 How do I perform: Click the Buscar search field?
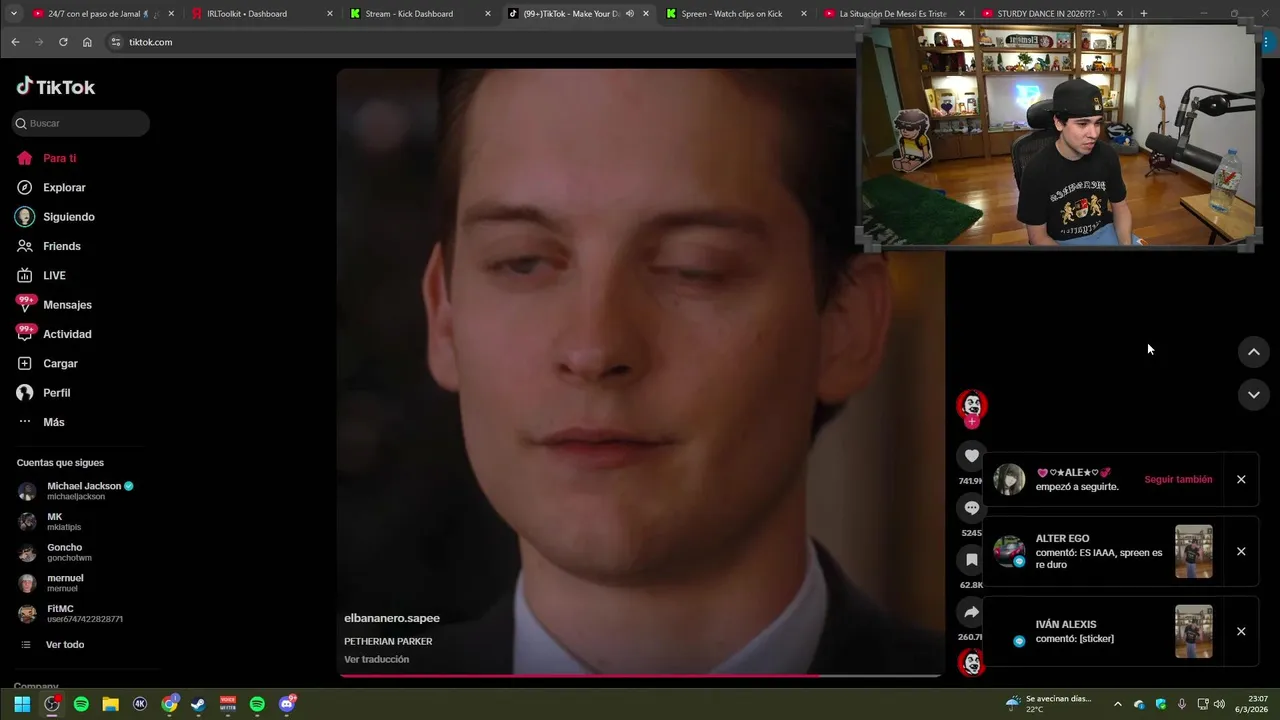tap(81, 123)
